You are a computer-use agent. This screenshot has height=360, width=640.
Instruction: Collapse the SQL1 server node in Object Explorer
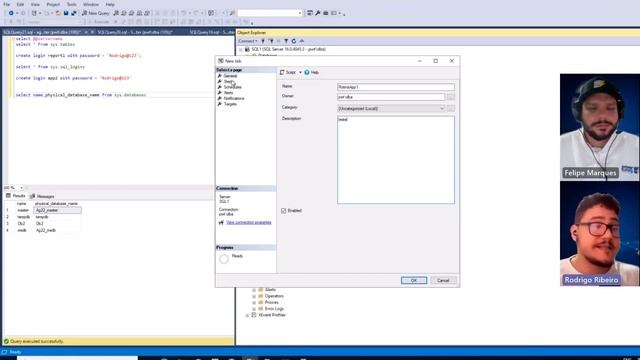(x=241, y=49)
